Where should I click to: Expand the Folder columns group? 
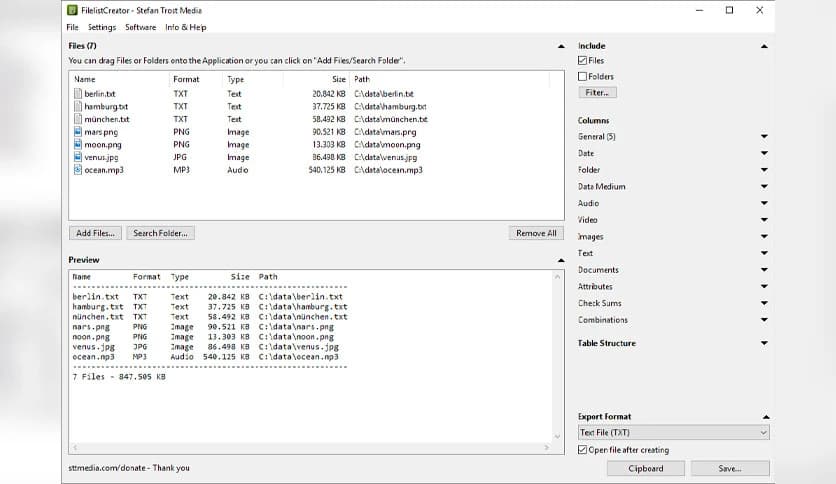pos(764,170)
